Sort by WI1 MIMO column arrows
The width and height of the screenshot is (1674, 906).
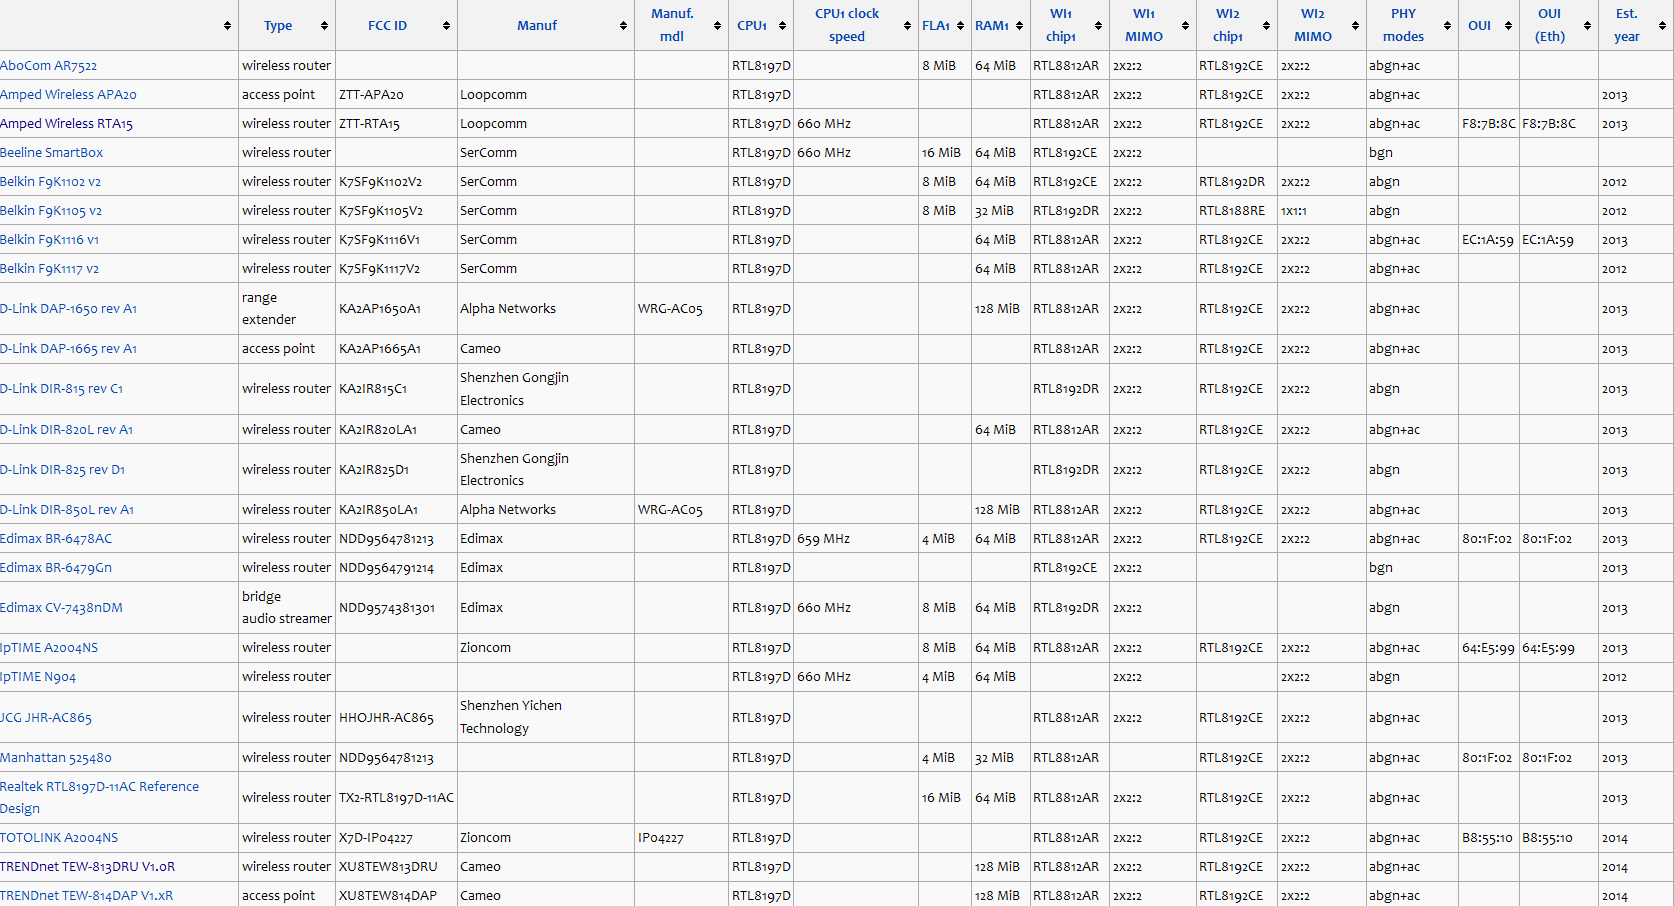tap(1185, 26)
